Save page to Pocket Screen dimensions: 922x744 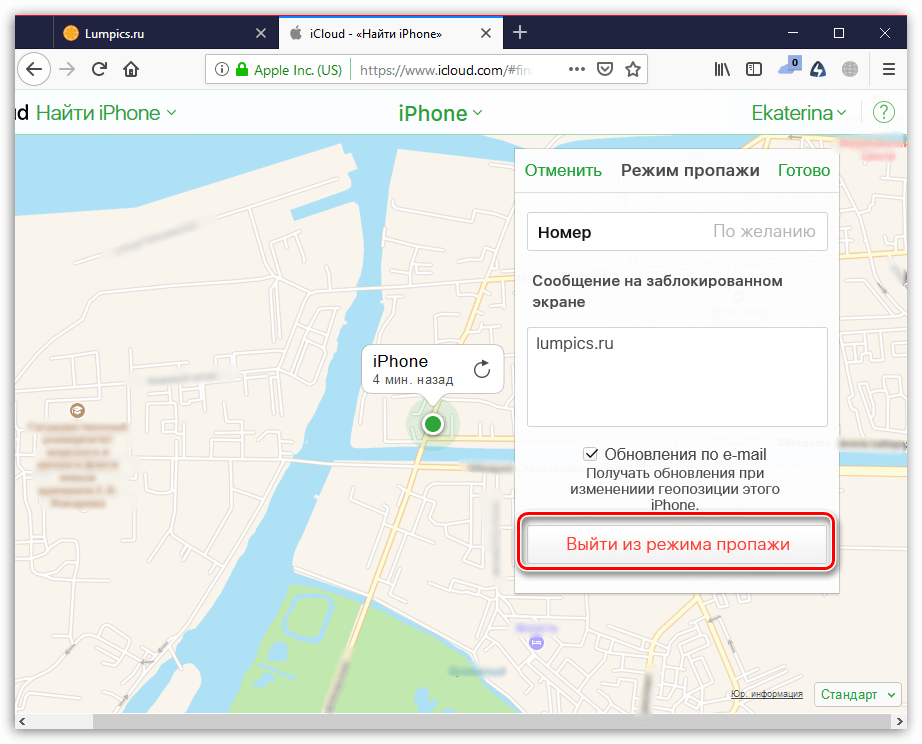coord(604,69)
